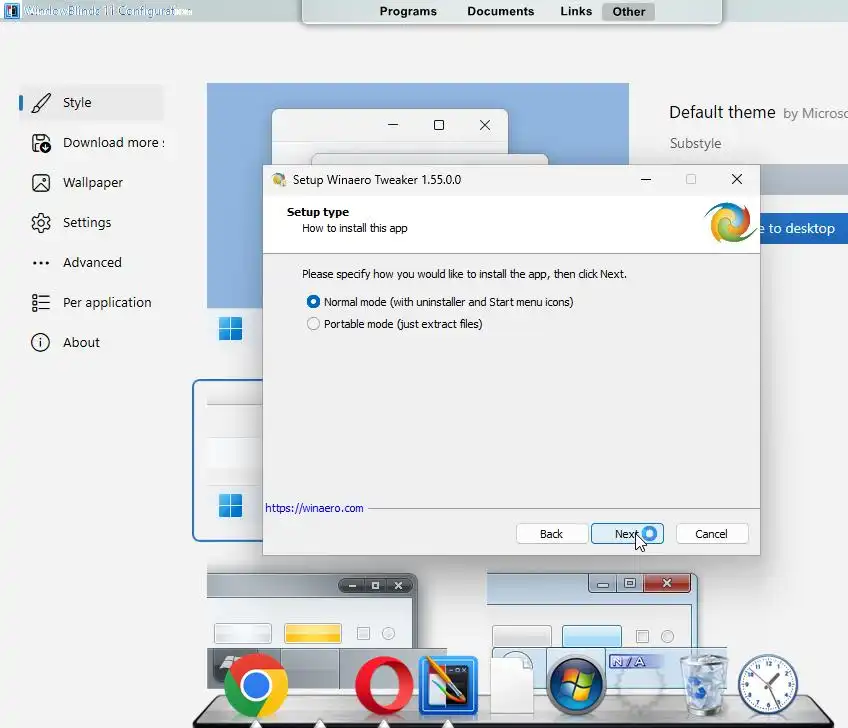Click the Windows orb dock icon
This screenshot has width=848, height=728.
point(575,685)
